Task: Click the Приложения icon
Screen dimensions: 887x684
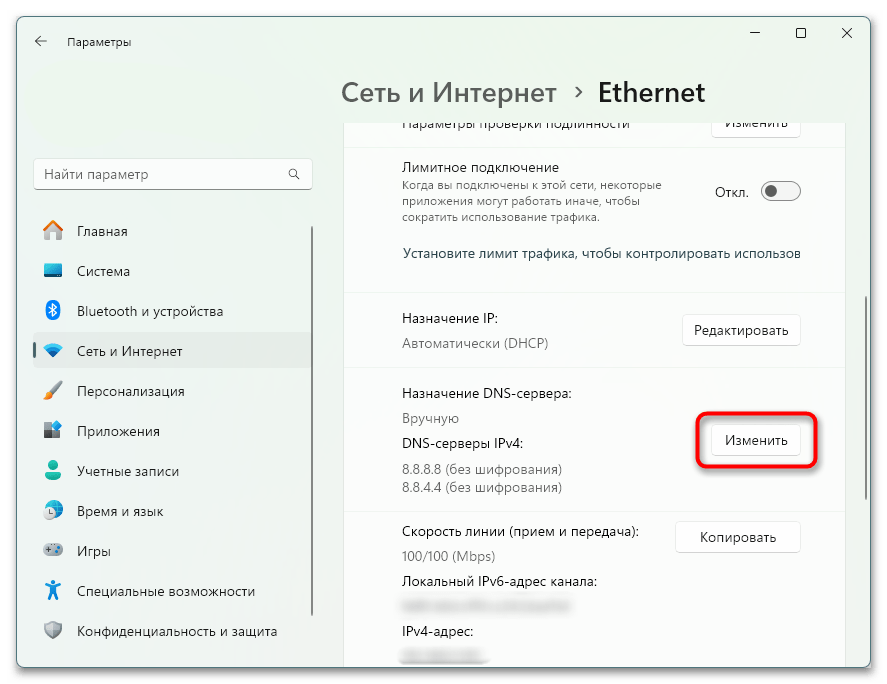Action: click(53, 431)
